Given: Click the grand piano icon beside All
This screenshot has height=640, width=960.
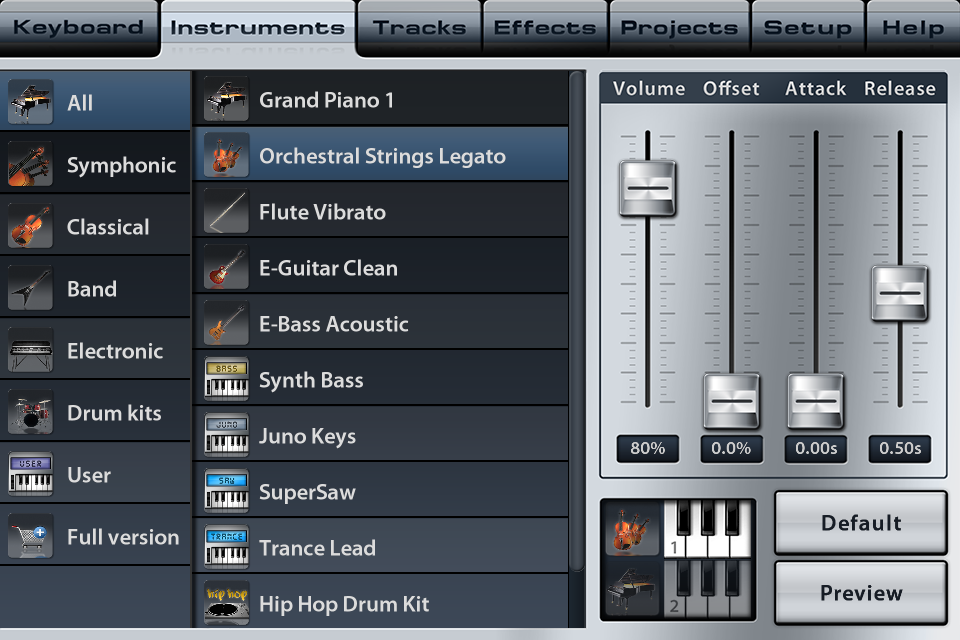Looking at the screenshot, I should point(30,102).
